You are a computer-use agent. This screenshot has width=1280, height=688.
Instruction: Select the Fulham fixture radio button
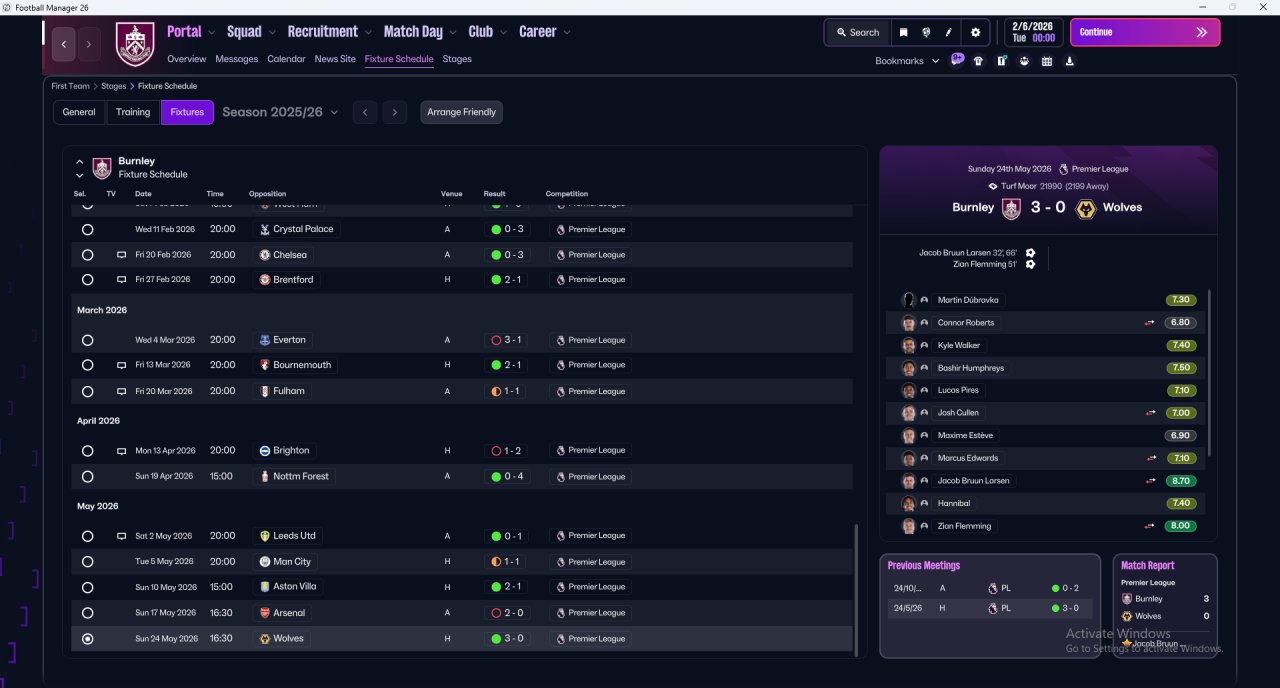[88, 392]
